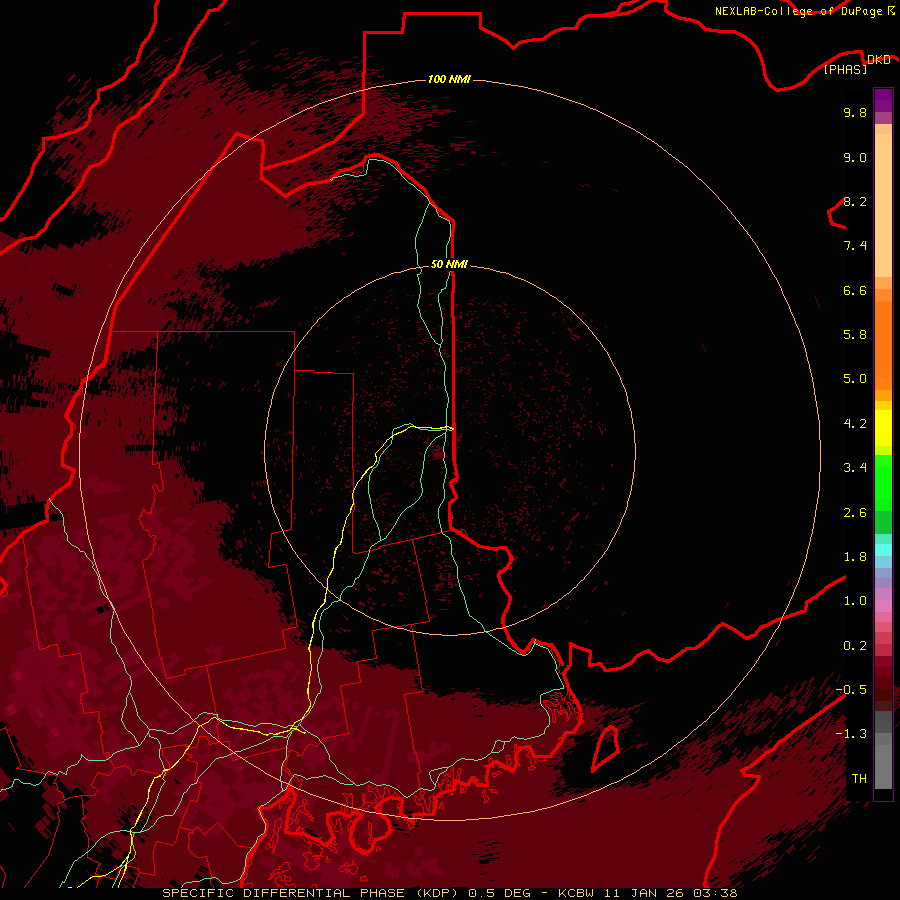900x900 pixels.
Task: Select the 2.6 scale label
Action: click(855, 513)
